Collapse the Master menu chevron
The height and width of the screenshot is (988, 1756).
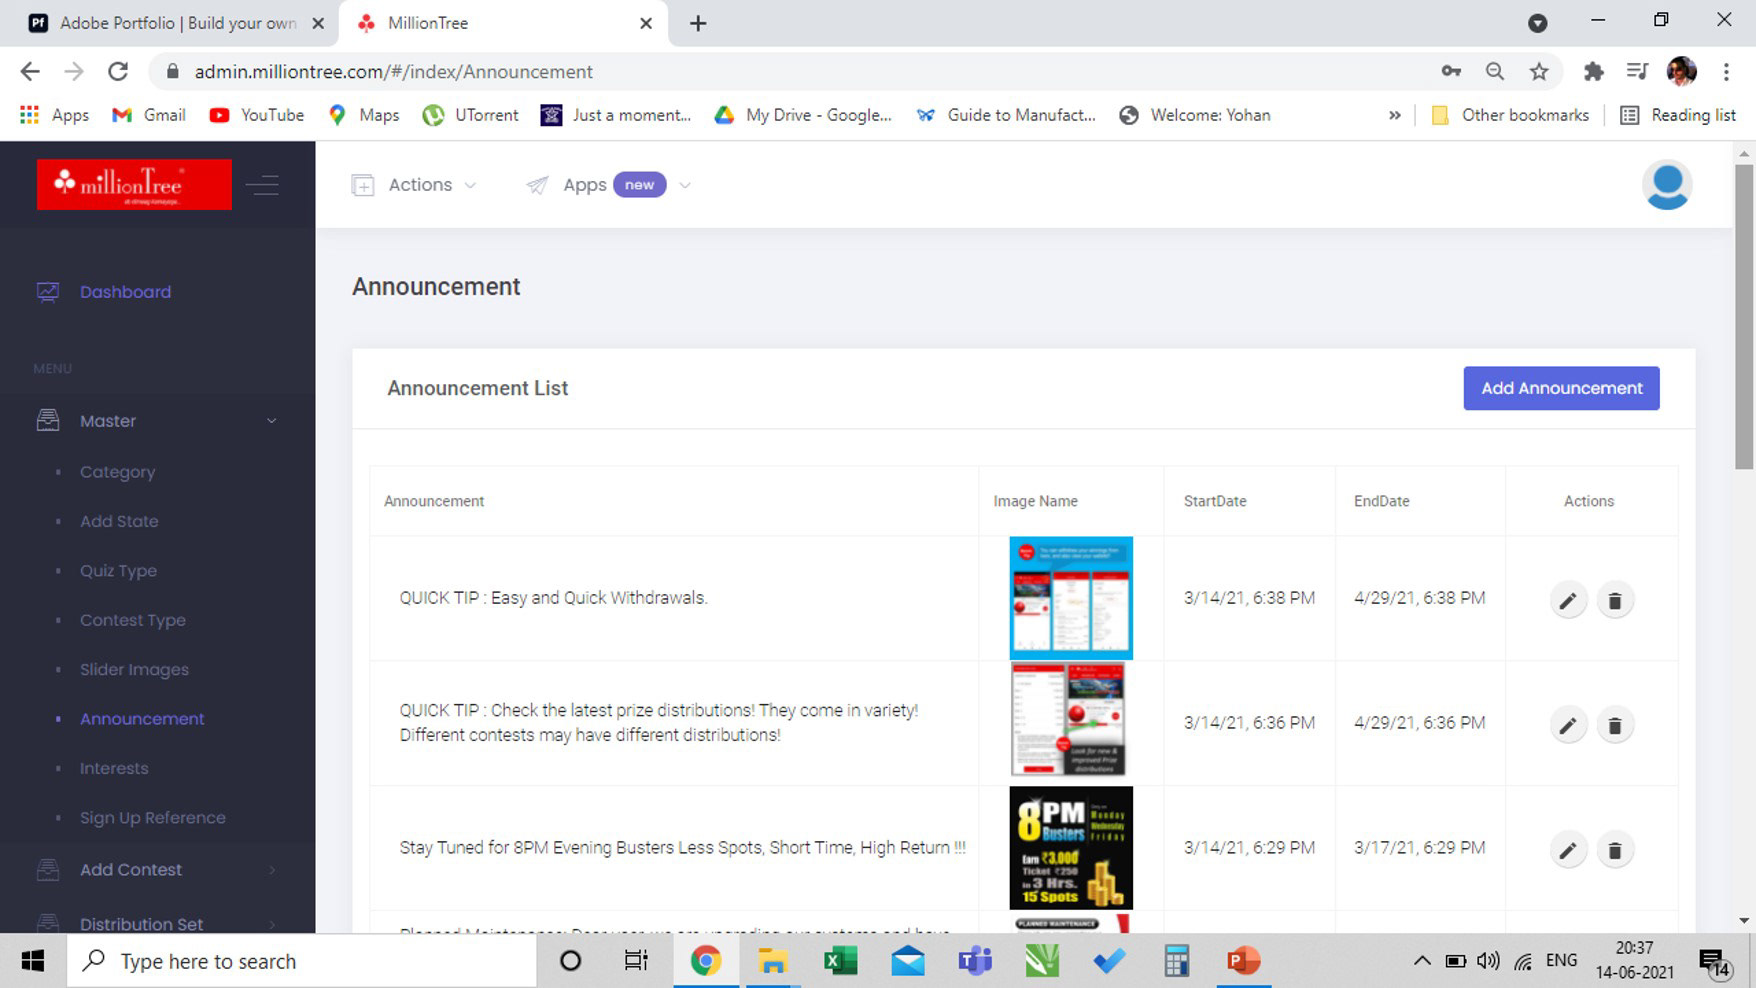coord(271,421)
